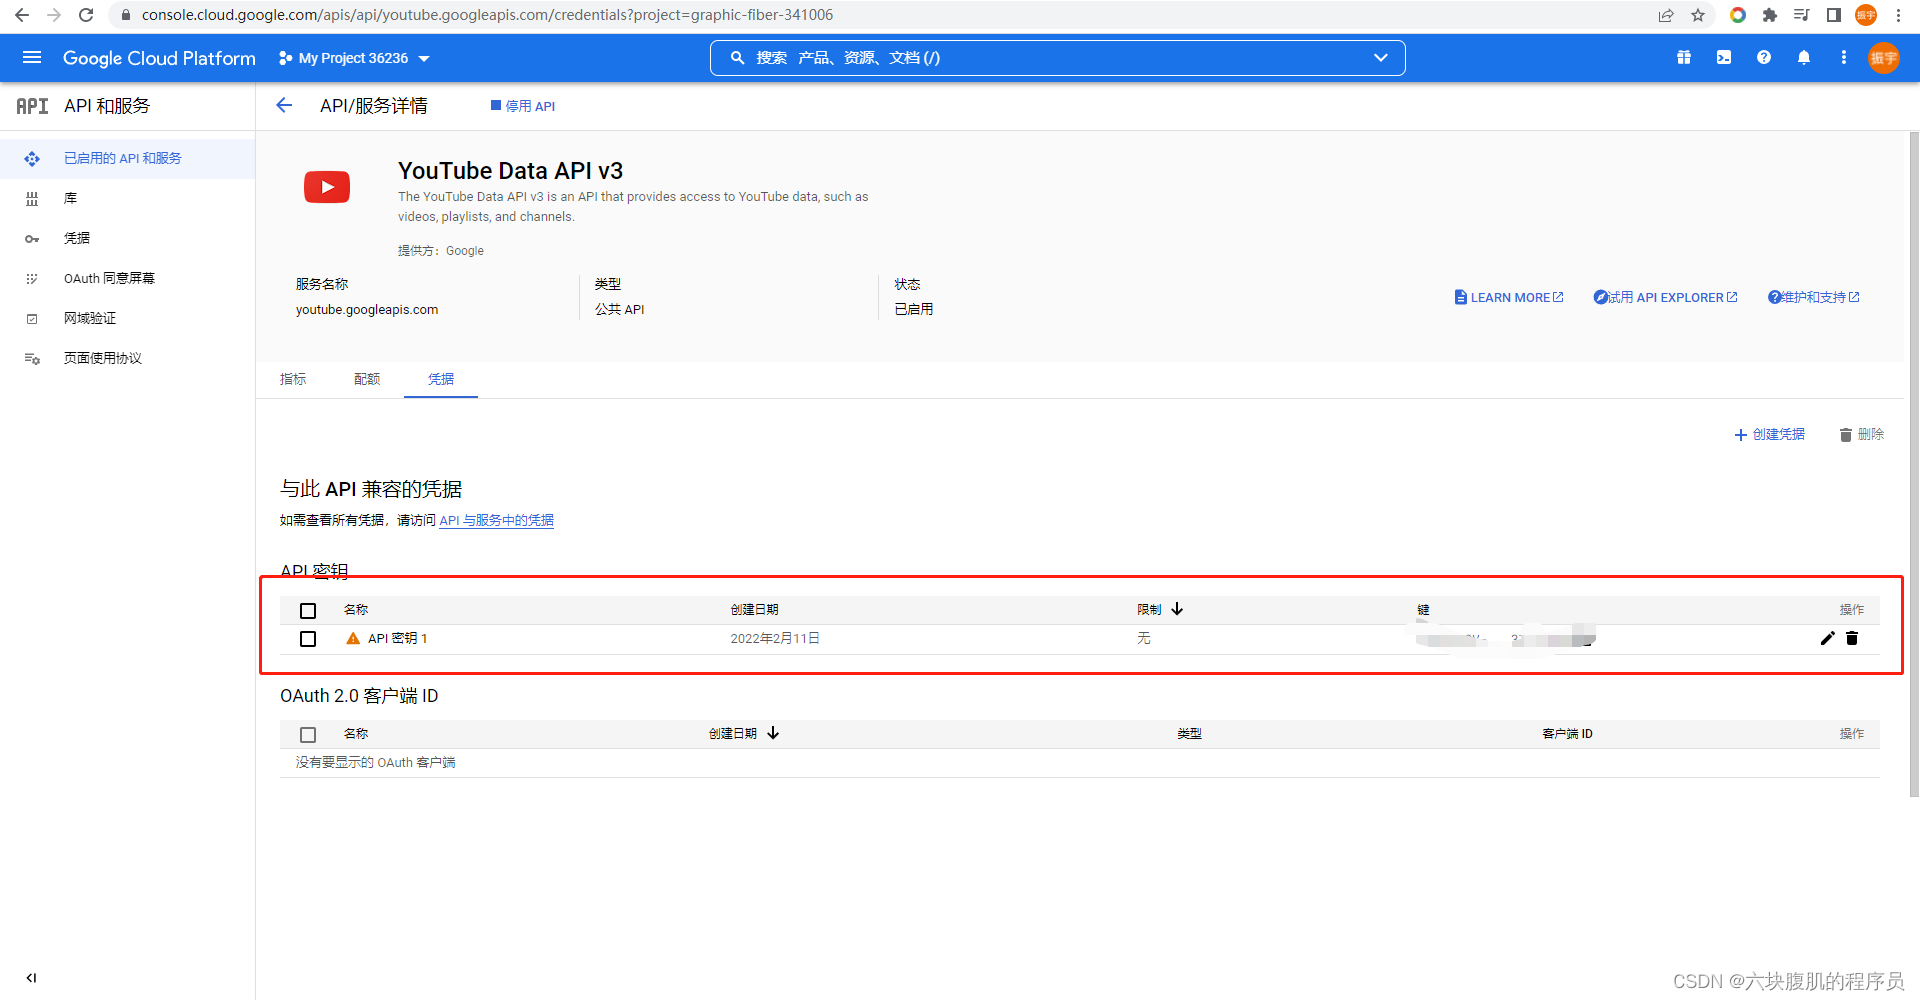The height and width of the screenshot is (1000, 1920).
Task: Click the 创建凭据 button
Action: [x=1769, y=434]
